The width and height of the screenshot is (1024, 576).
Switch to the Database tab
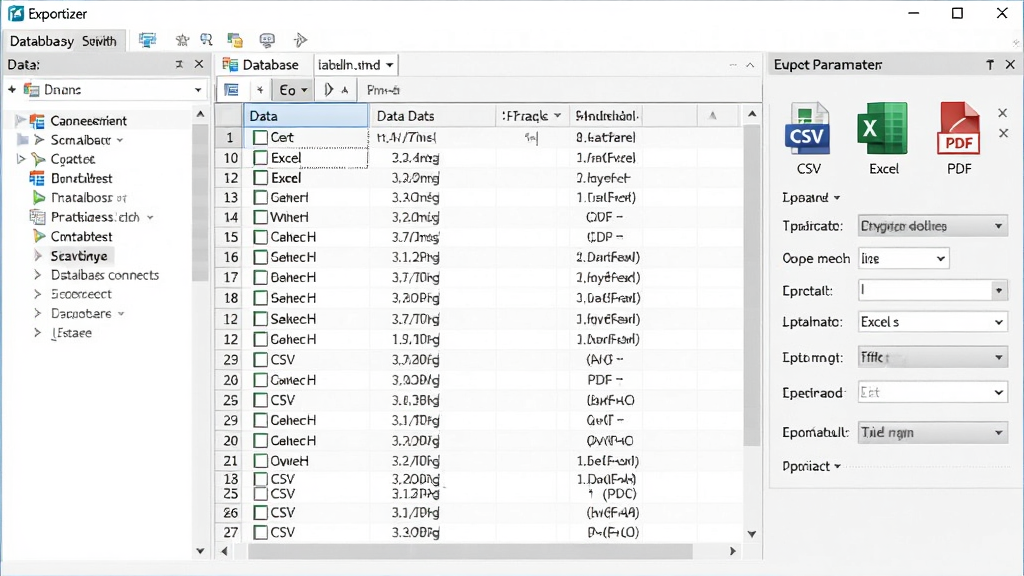click(x=261, y=65)
